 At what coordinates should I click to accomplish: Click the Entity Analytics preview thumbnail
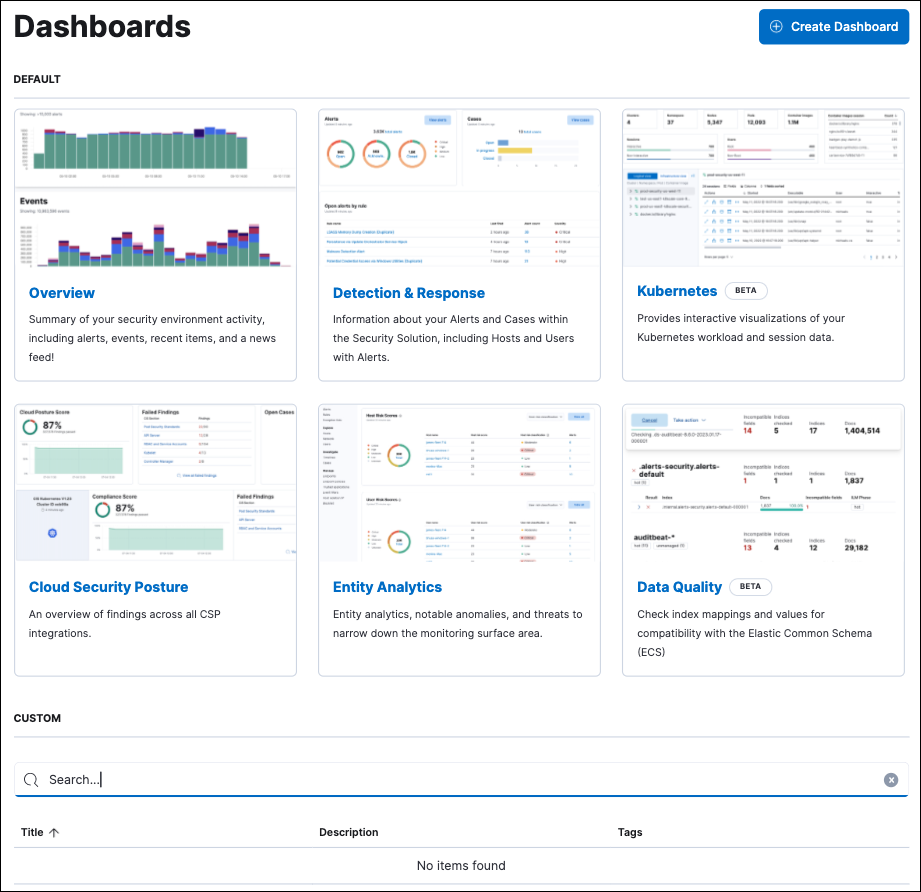click(x=459, y=484)
